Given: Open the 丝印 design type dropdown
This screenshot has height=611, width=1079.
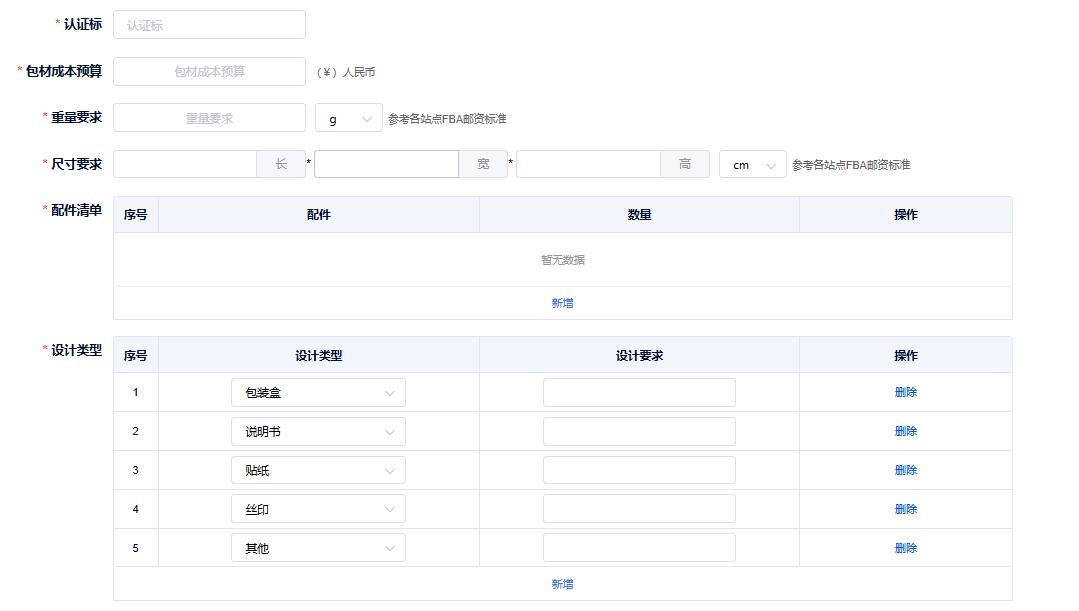Looking at the screenshot, I should (x=318, y=509).
